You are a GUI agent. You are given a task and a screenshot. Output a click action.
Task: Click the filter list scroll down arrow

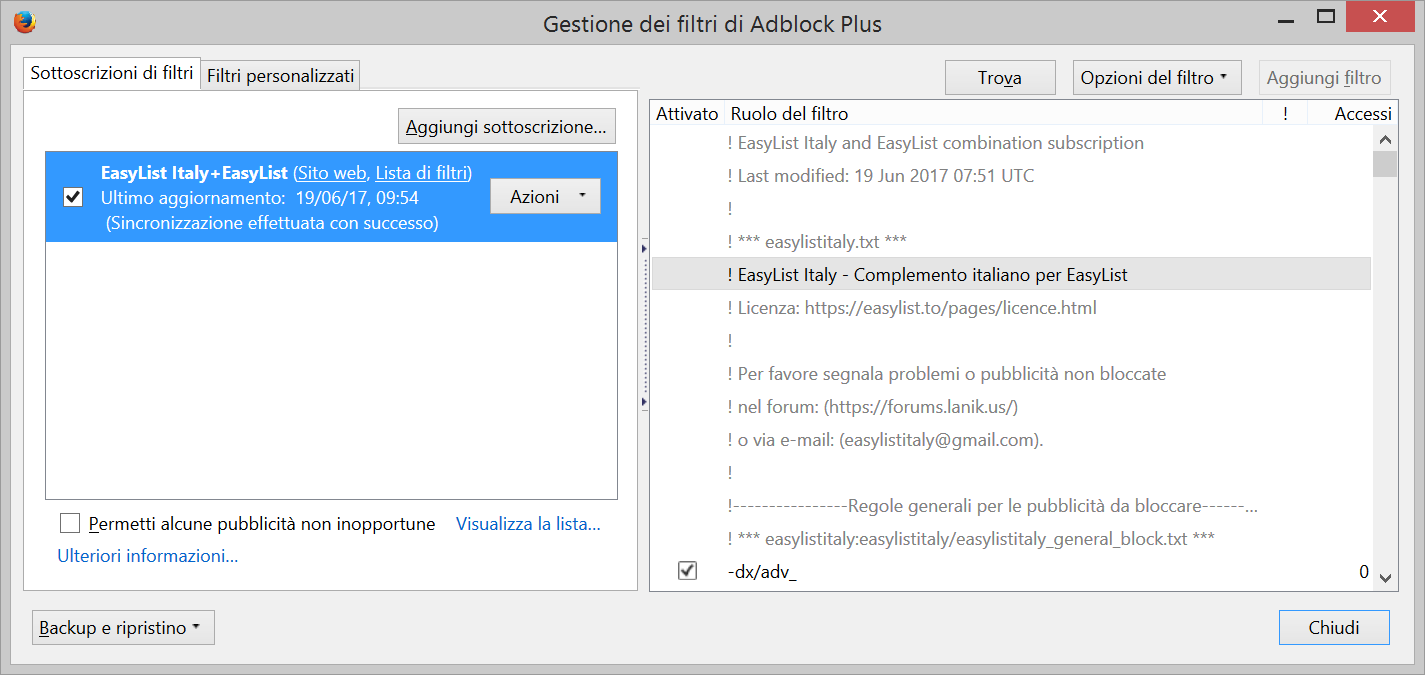(x=1385, y=577)
